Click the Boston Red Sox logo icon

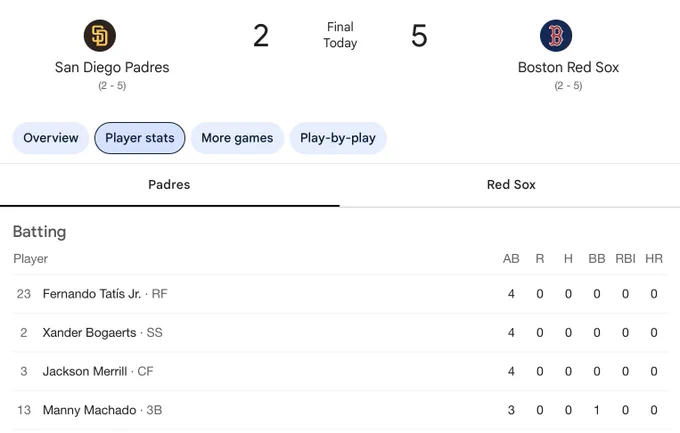point(556,36)
